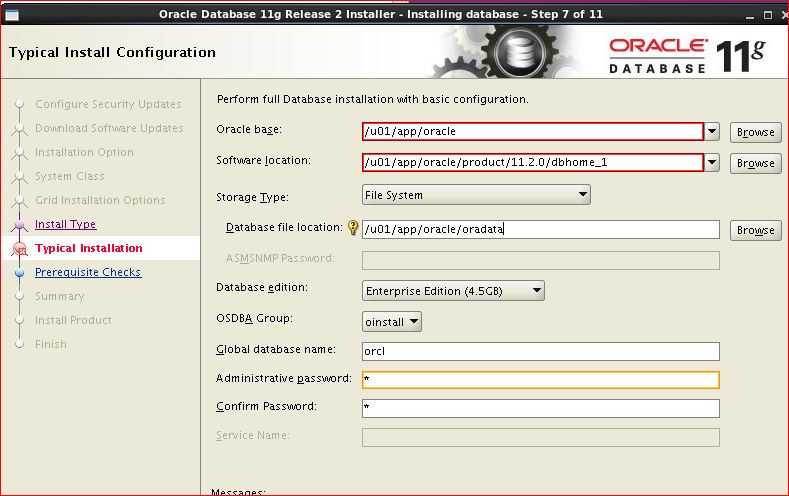789x496 pixels.
Task: Open the Storage Type File System dropdown
Action: point(476,195)
